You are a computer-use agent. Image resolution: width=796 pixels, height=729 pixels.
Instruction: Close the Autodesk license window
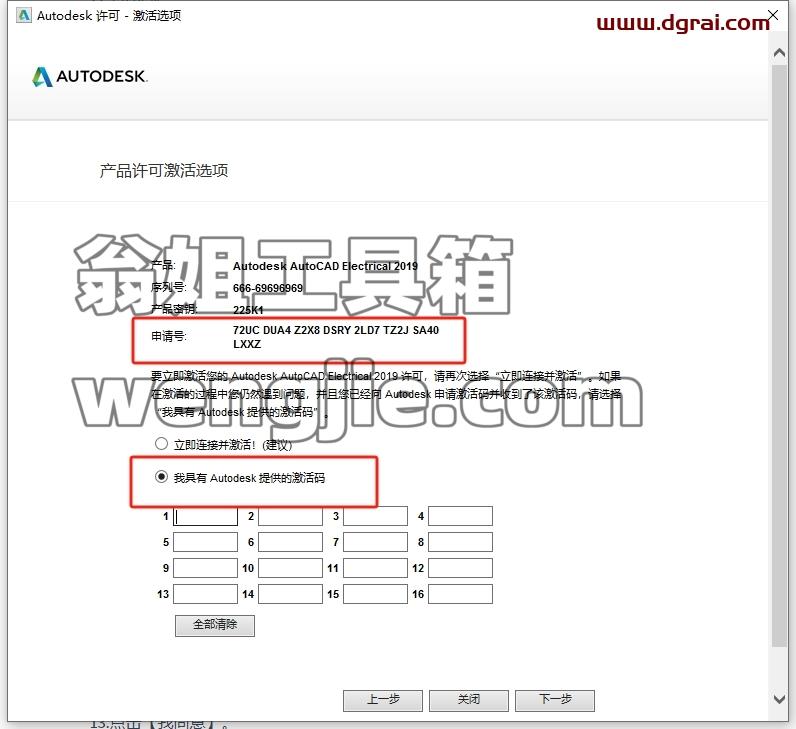click(x=773, y=15)
